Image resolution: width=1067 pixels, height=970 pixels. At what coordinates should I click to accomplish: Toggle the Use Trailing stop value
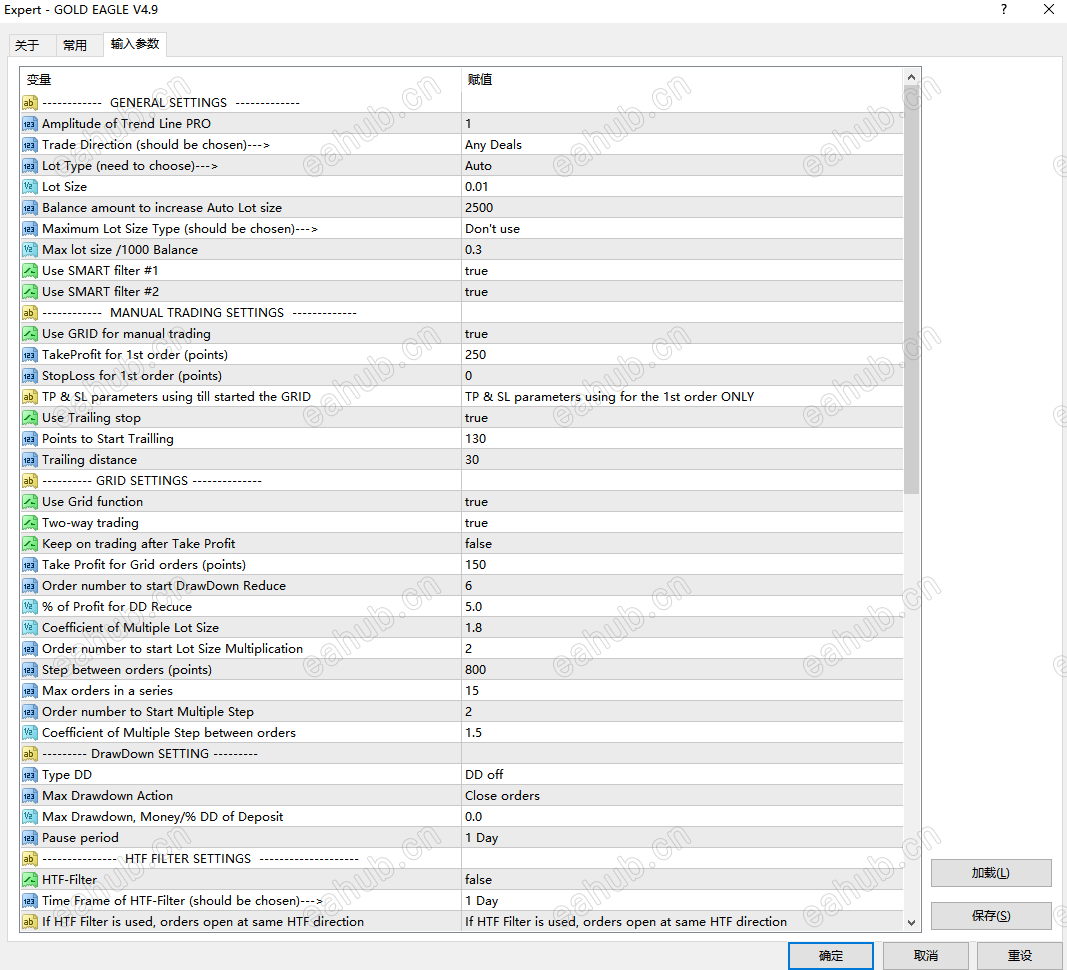tap(683, 418)
